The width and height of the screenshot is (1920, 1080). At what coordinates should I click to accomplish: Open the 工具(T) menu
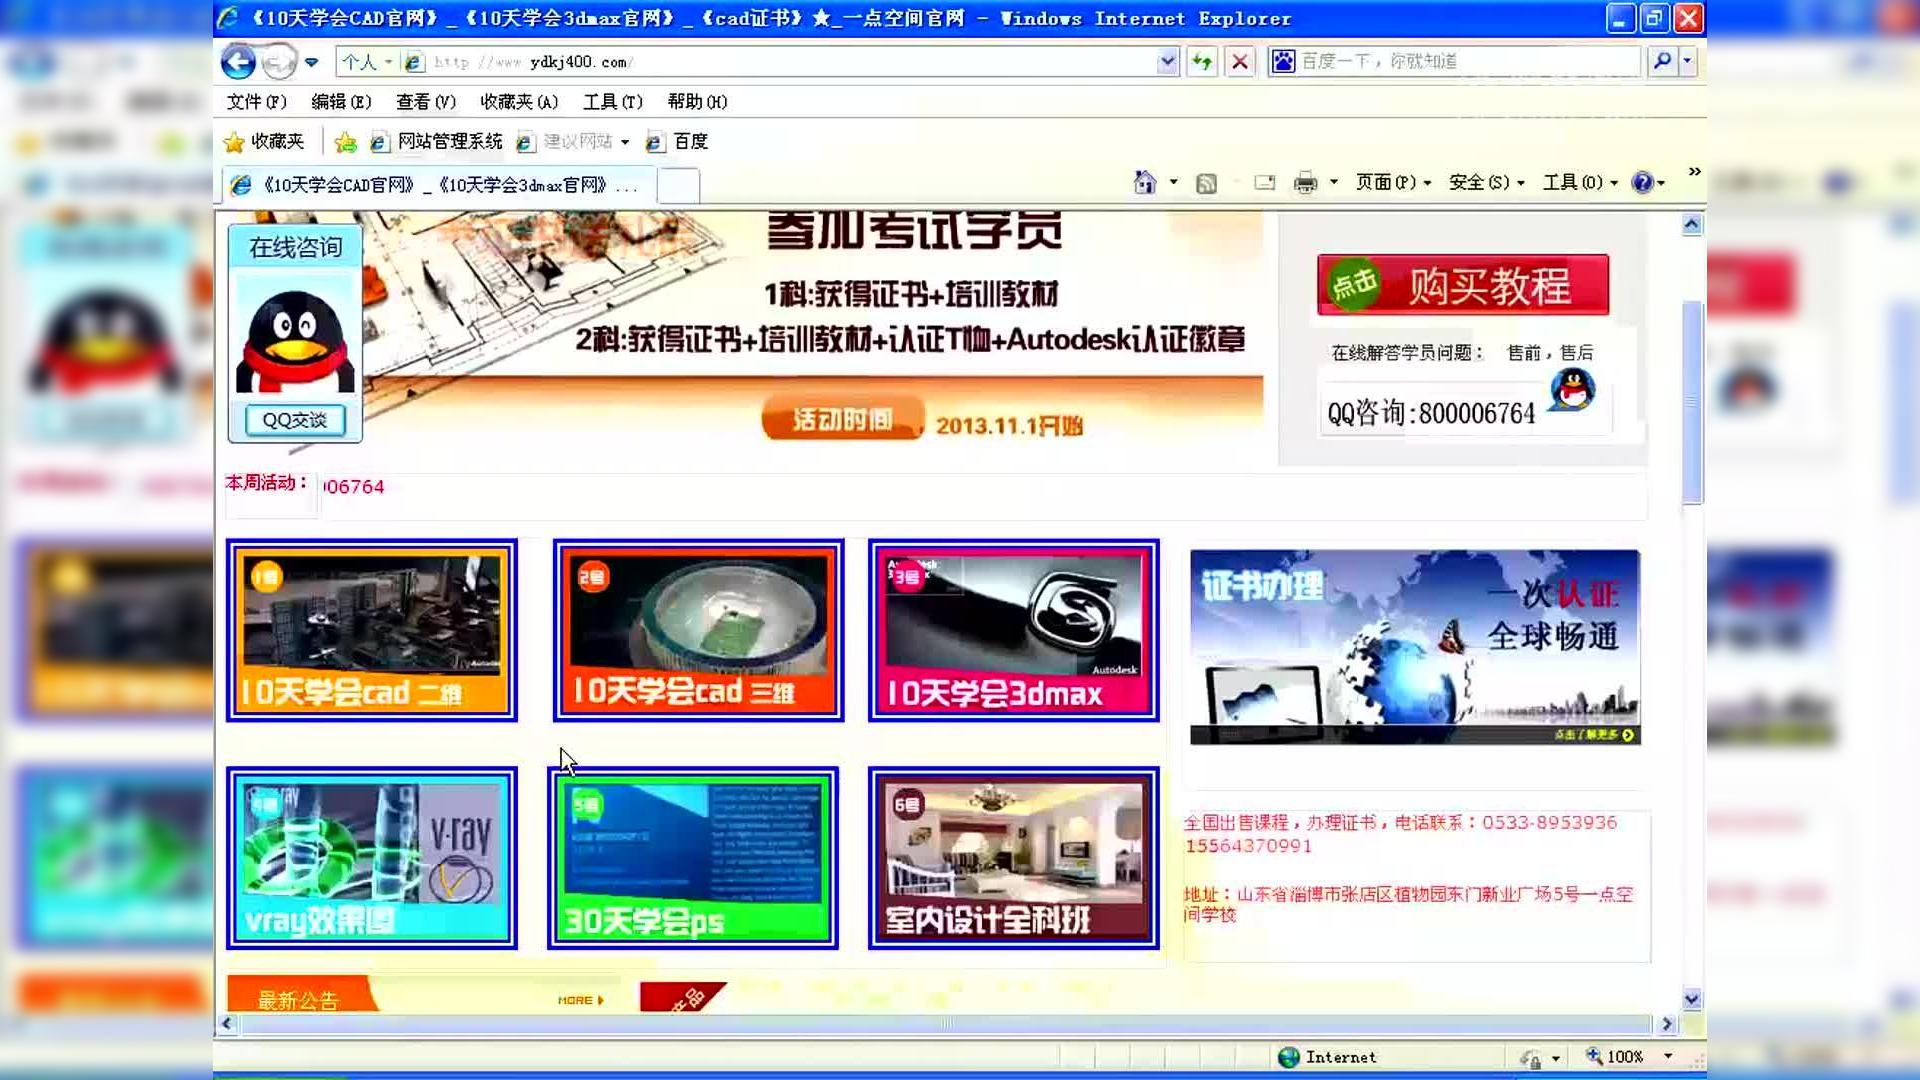[x=612, y=102]
